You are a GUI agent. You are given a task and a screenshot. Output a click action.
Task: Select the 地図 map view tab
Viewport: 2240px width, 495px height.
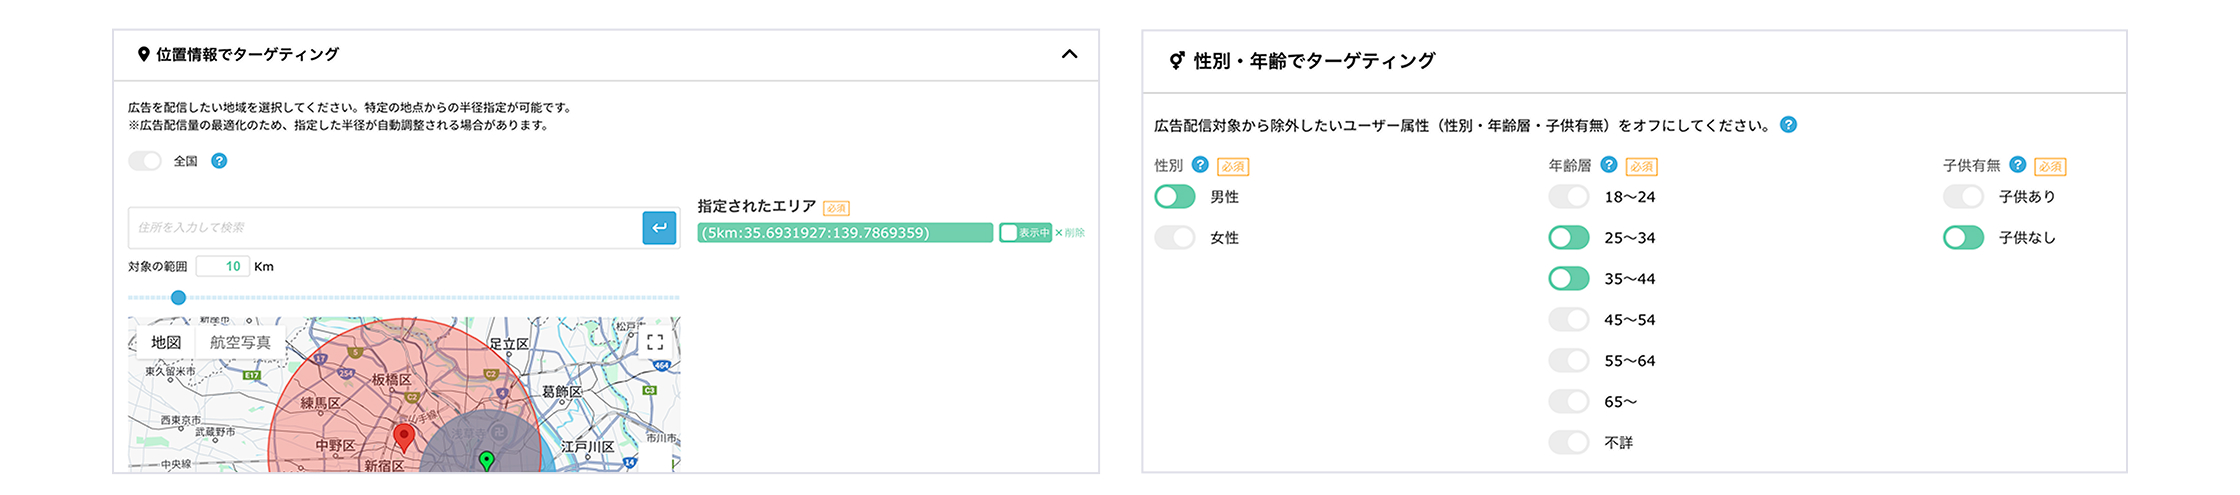coord(166,342)
